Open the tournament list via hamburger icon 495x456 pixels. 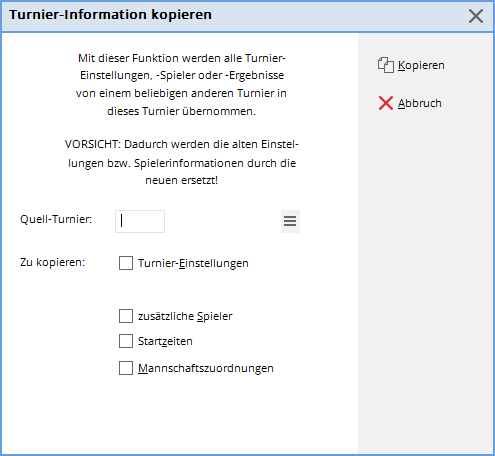[x=290, y=221]
